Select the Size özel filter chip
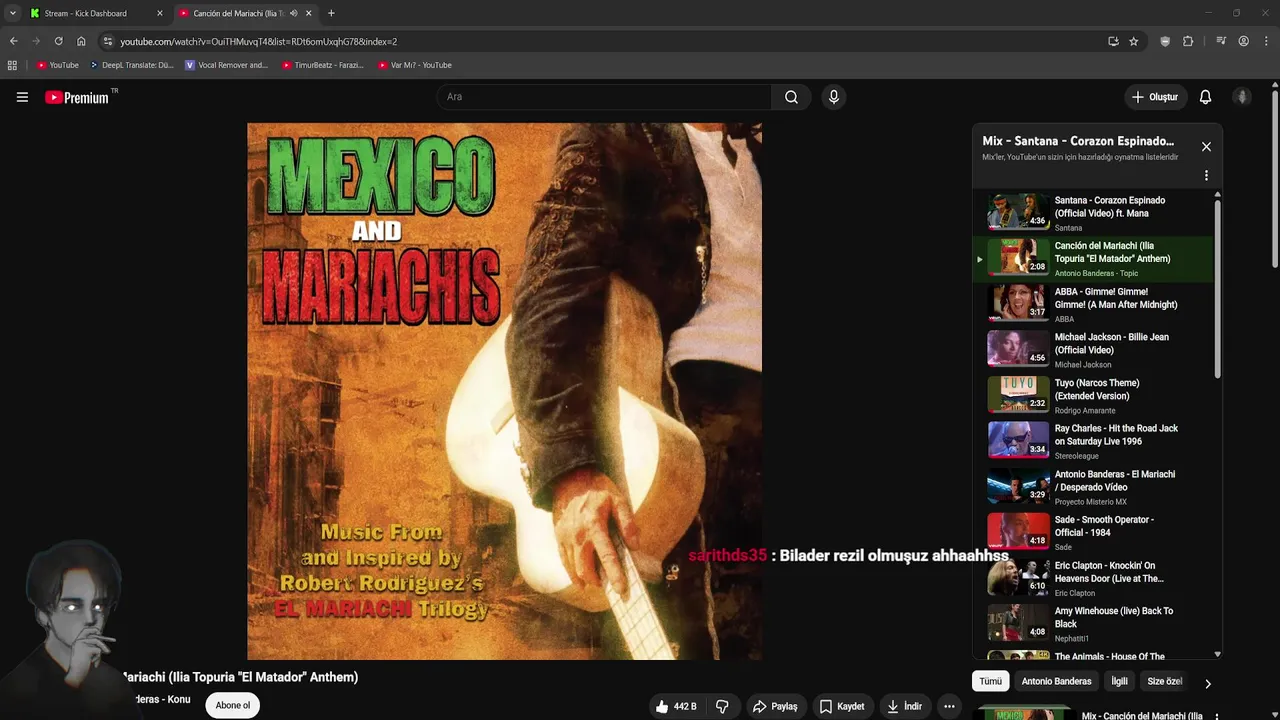 point(1164,681)
